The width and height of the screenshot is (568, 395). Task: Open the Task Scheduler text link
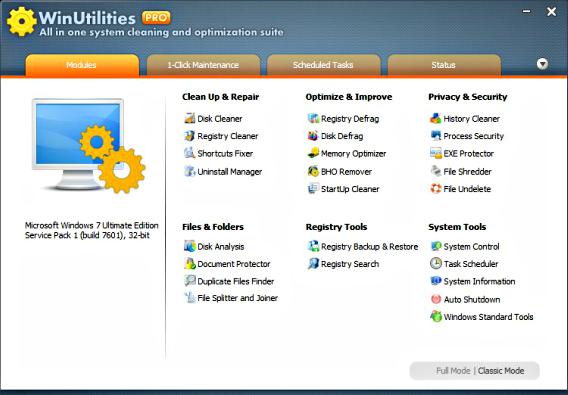pos(471,264)
